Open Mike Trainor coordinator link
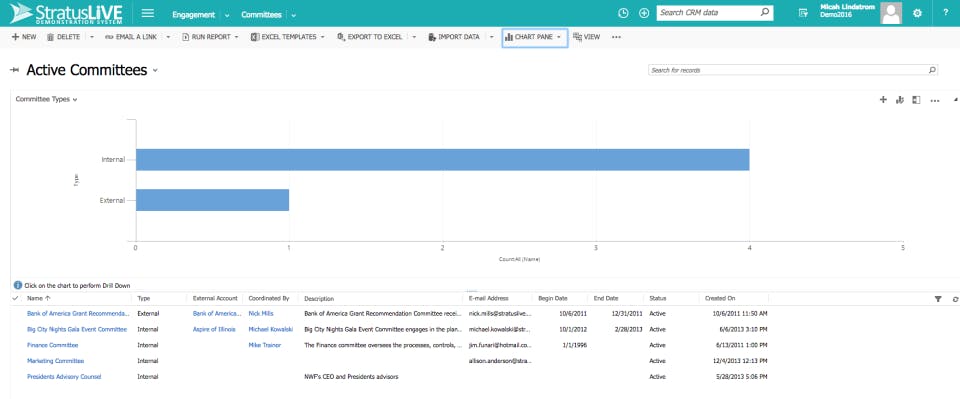Viewport: 960px width, 399px height. (264, 345)
